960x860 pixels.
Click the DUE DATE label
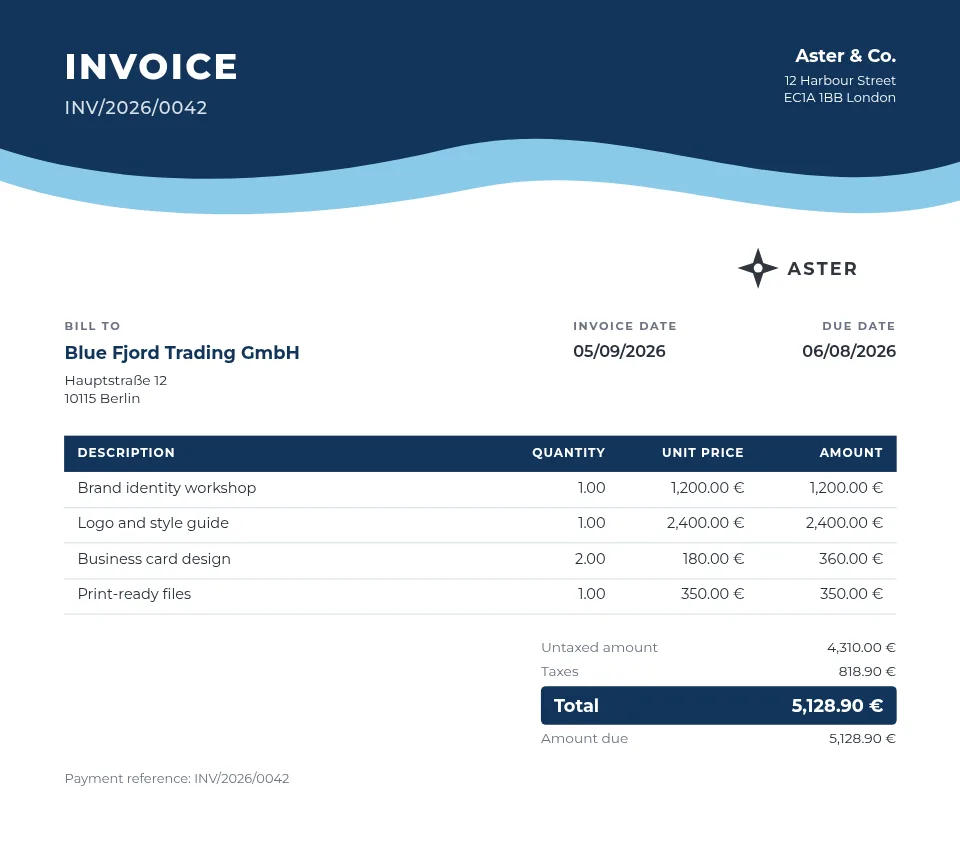tap(859, 326)
